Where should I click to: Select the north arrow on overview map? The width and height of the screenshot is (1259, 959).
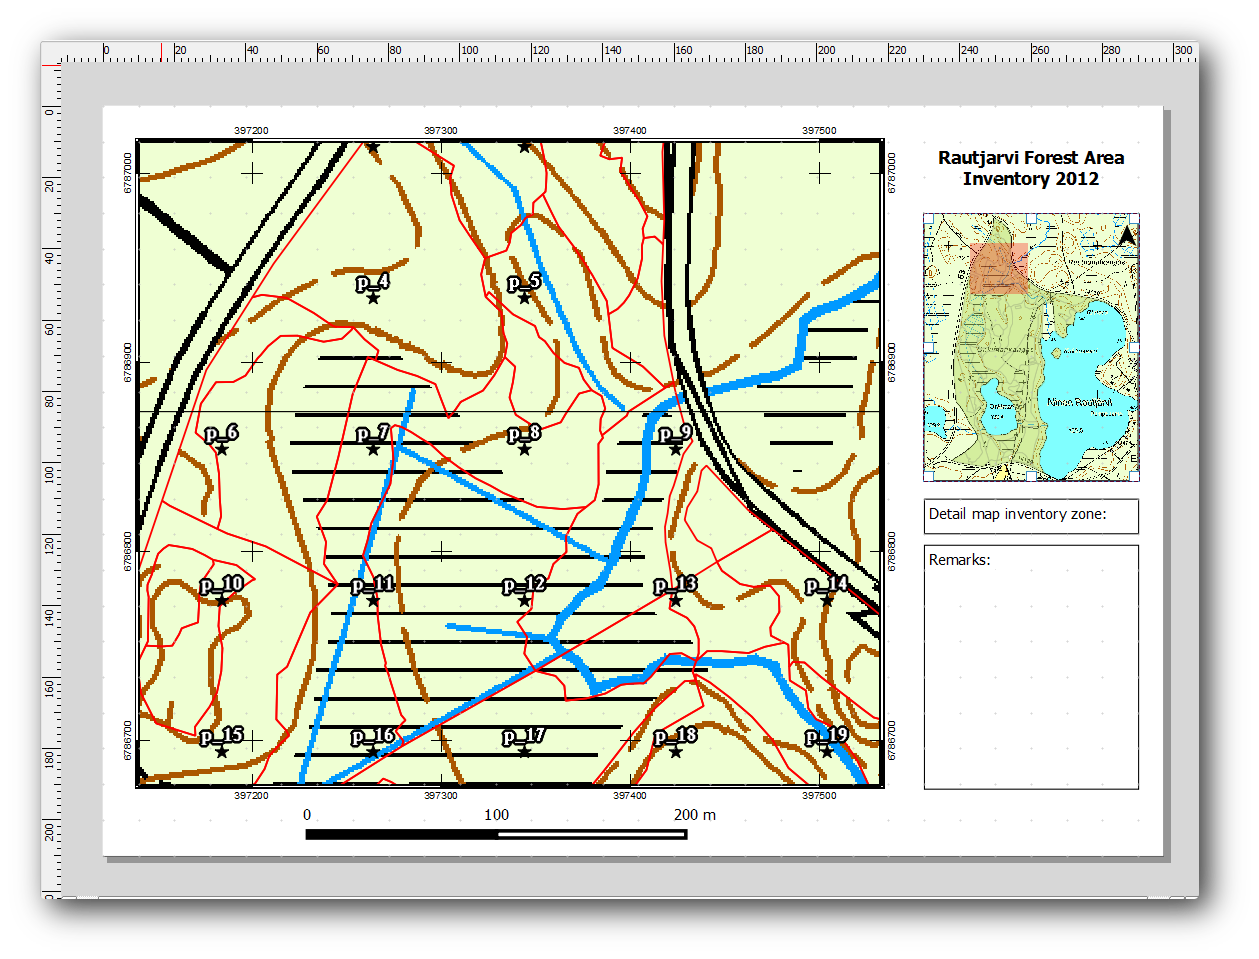point(1127,235)
